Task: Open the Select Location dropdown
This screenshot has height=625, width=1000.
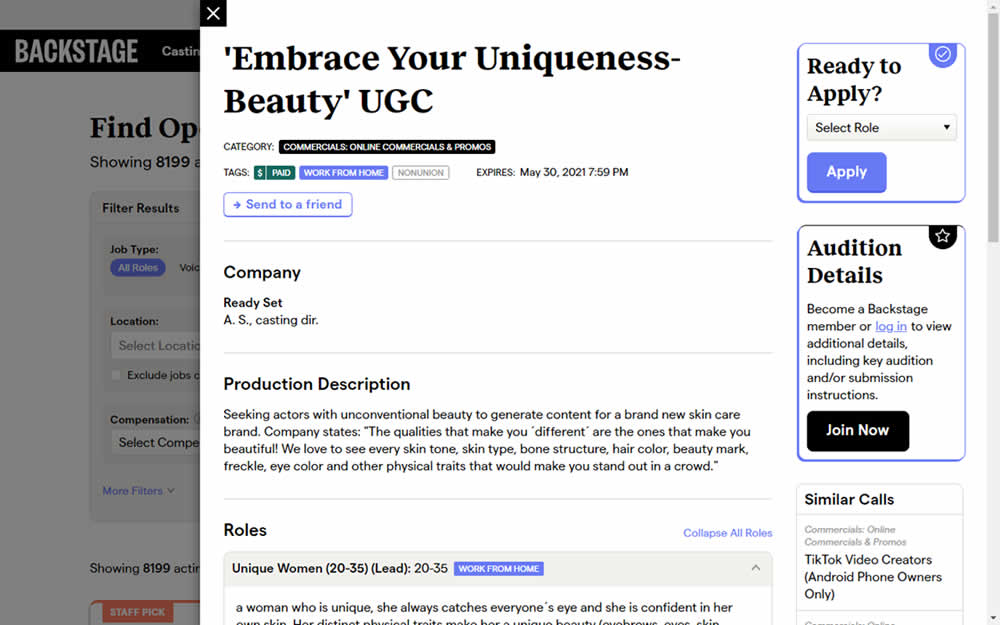Action: coord(157,346)
